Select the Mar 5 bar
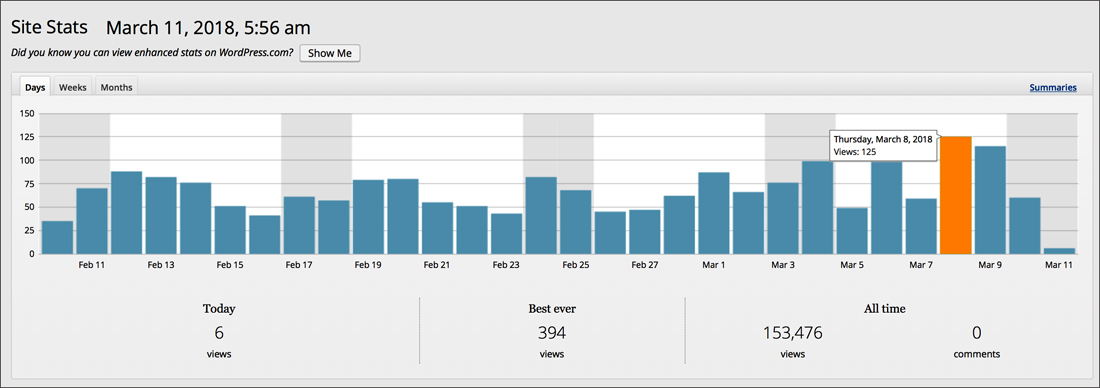The image size is (1100, 388). point(852,231)
